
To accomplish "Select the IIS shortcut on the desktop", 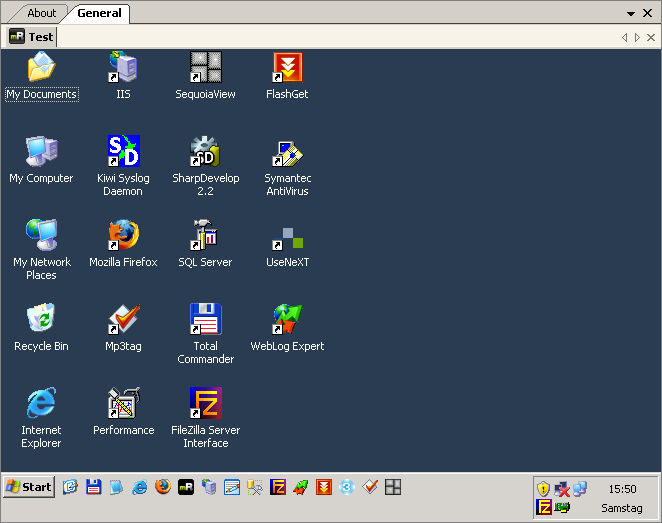I will 123,76.
